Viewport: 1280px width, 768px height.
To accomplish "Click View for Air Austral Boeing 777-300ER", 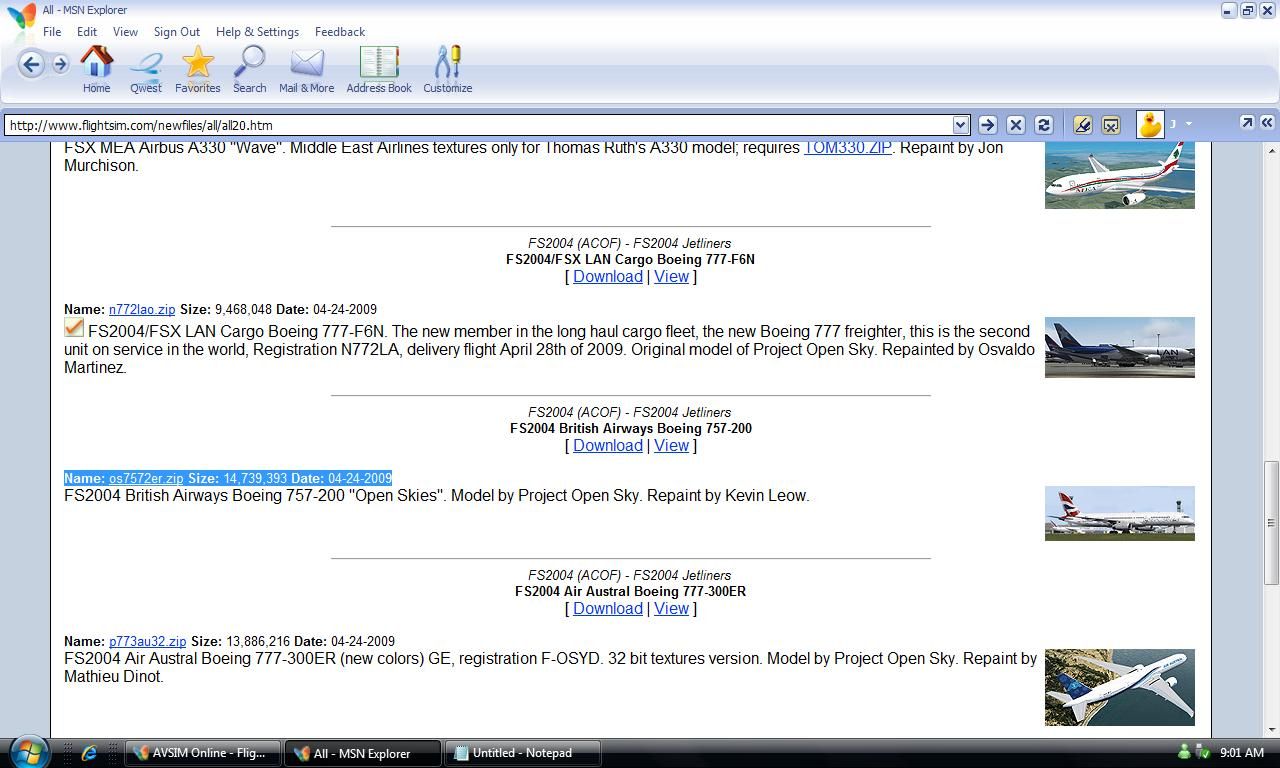I will pyautogui.click(x=671, y=609).
